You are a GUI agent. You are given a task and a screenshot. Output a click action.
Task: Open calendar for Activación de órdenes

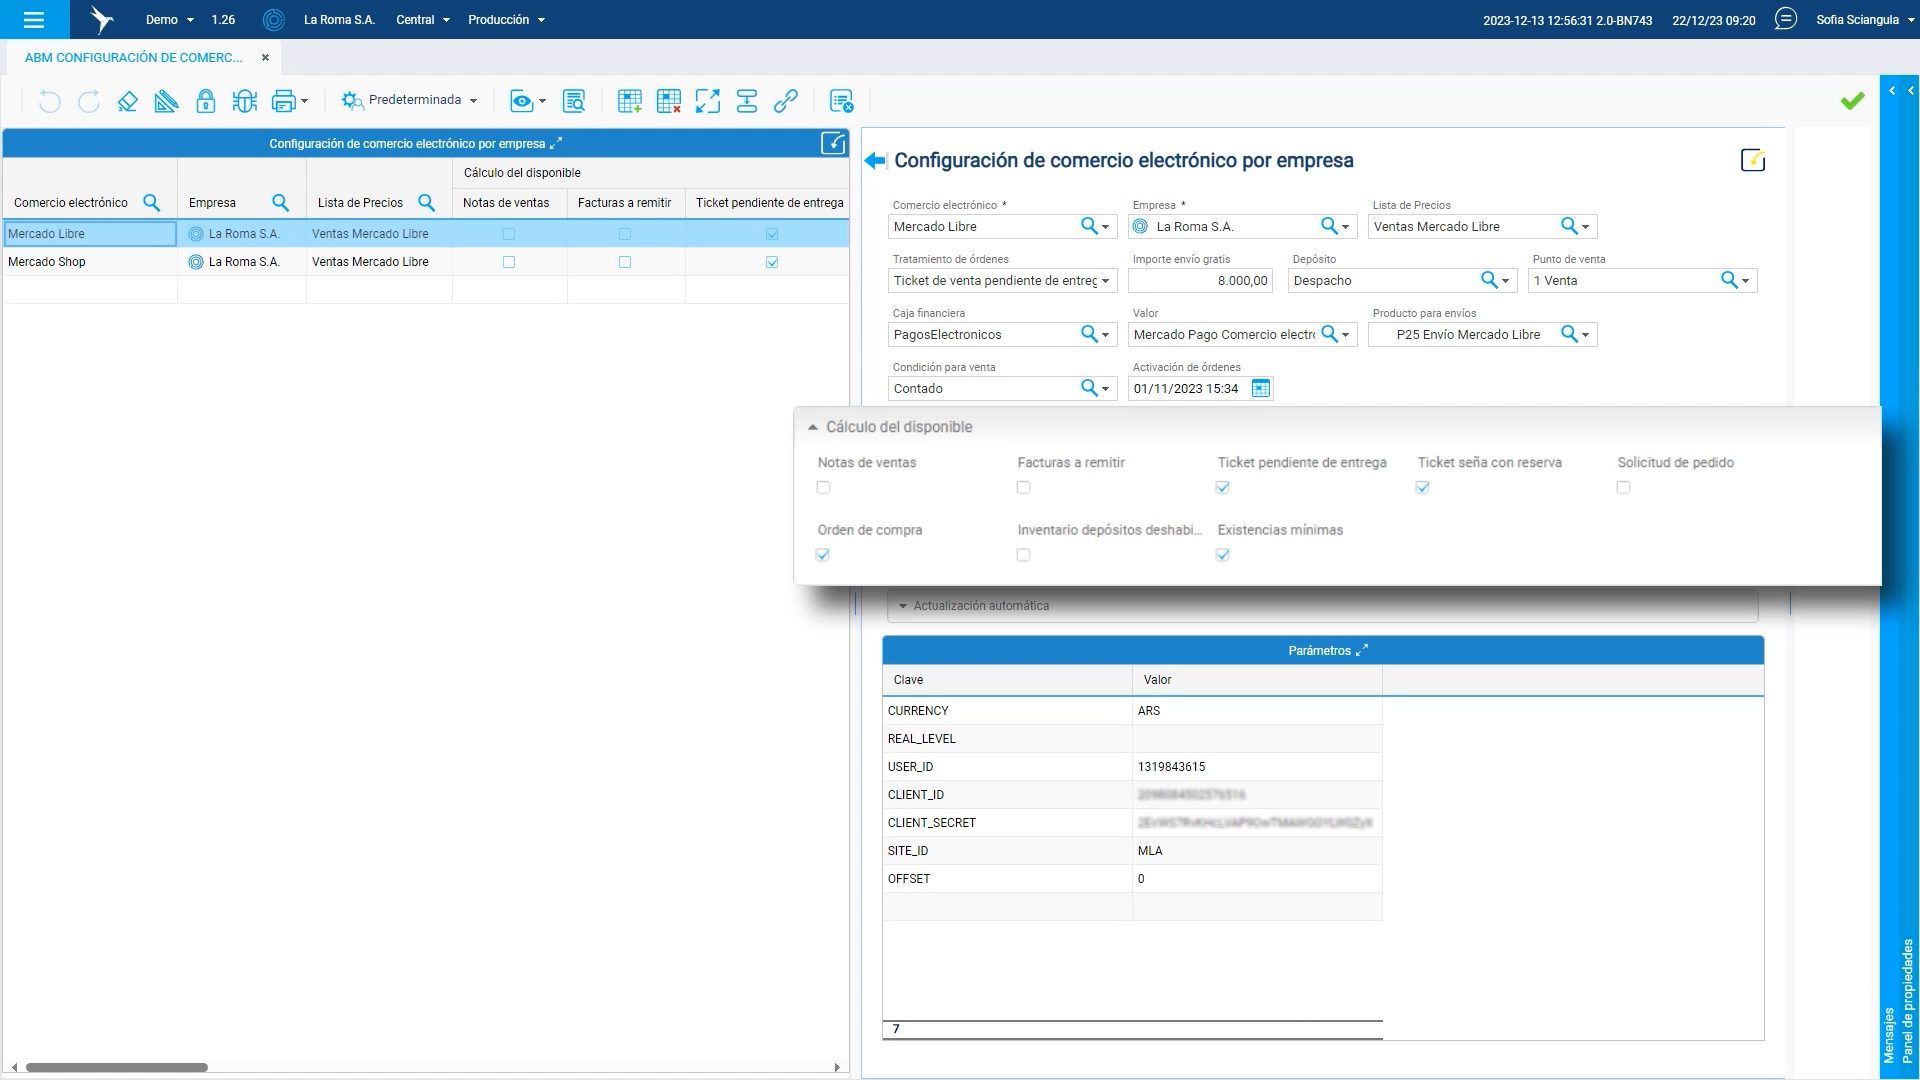[x=1260, y=389]
